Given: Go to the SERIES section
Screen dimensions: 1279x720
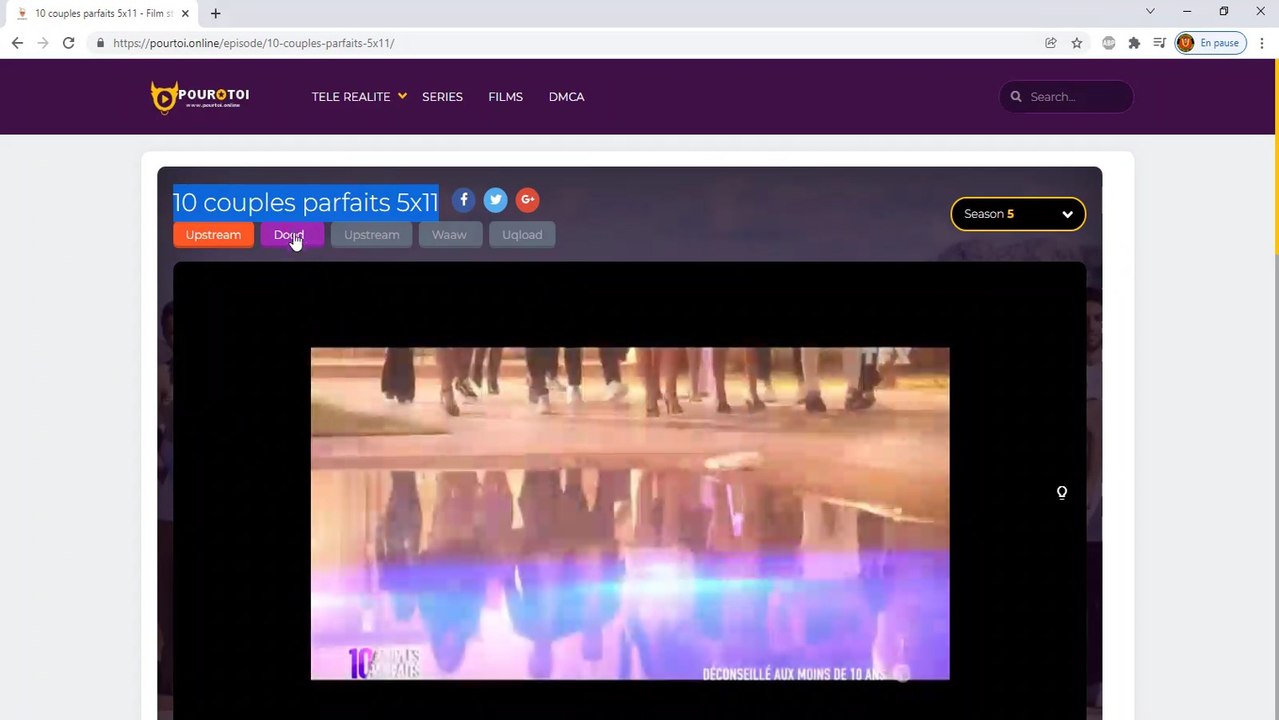Looking at the screenshot, I should [x=442, y=97].
